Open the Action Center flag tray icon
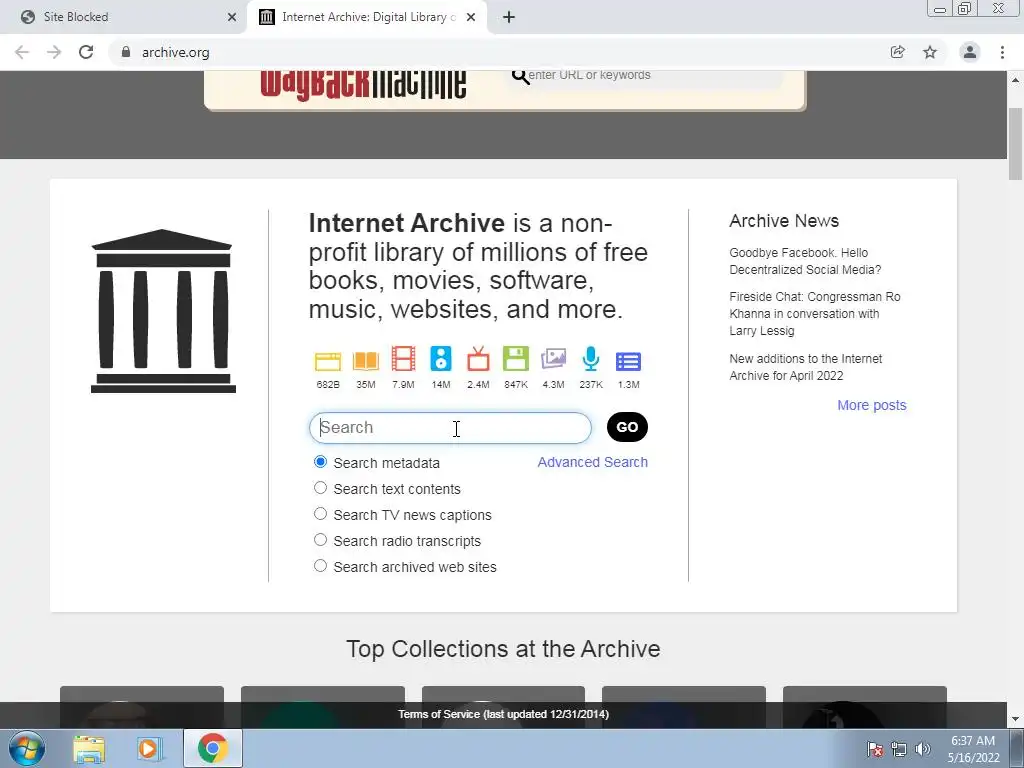Image resolution: width=1024 pixels, height=768 pixels. 875,749
